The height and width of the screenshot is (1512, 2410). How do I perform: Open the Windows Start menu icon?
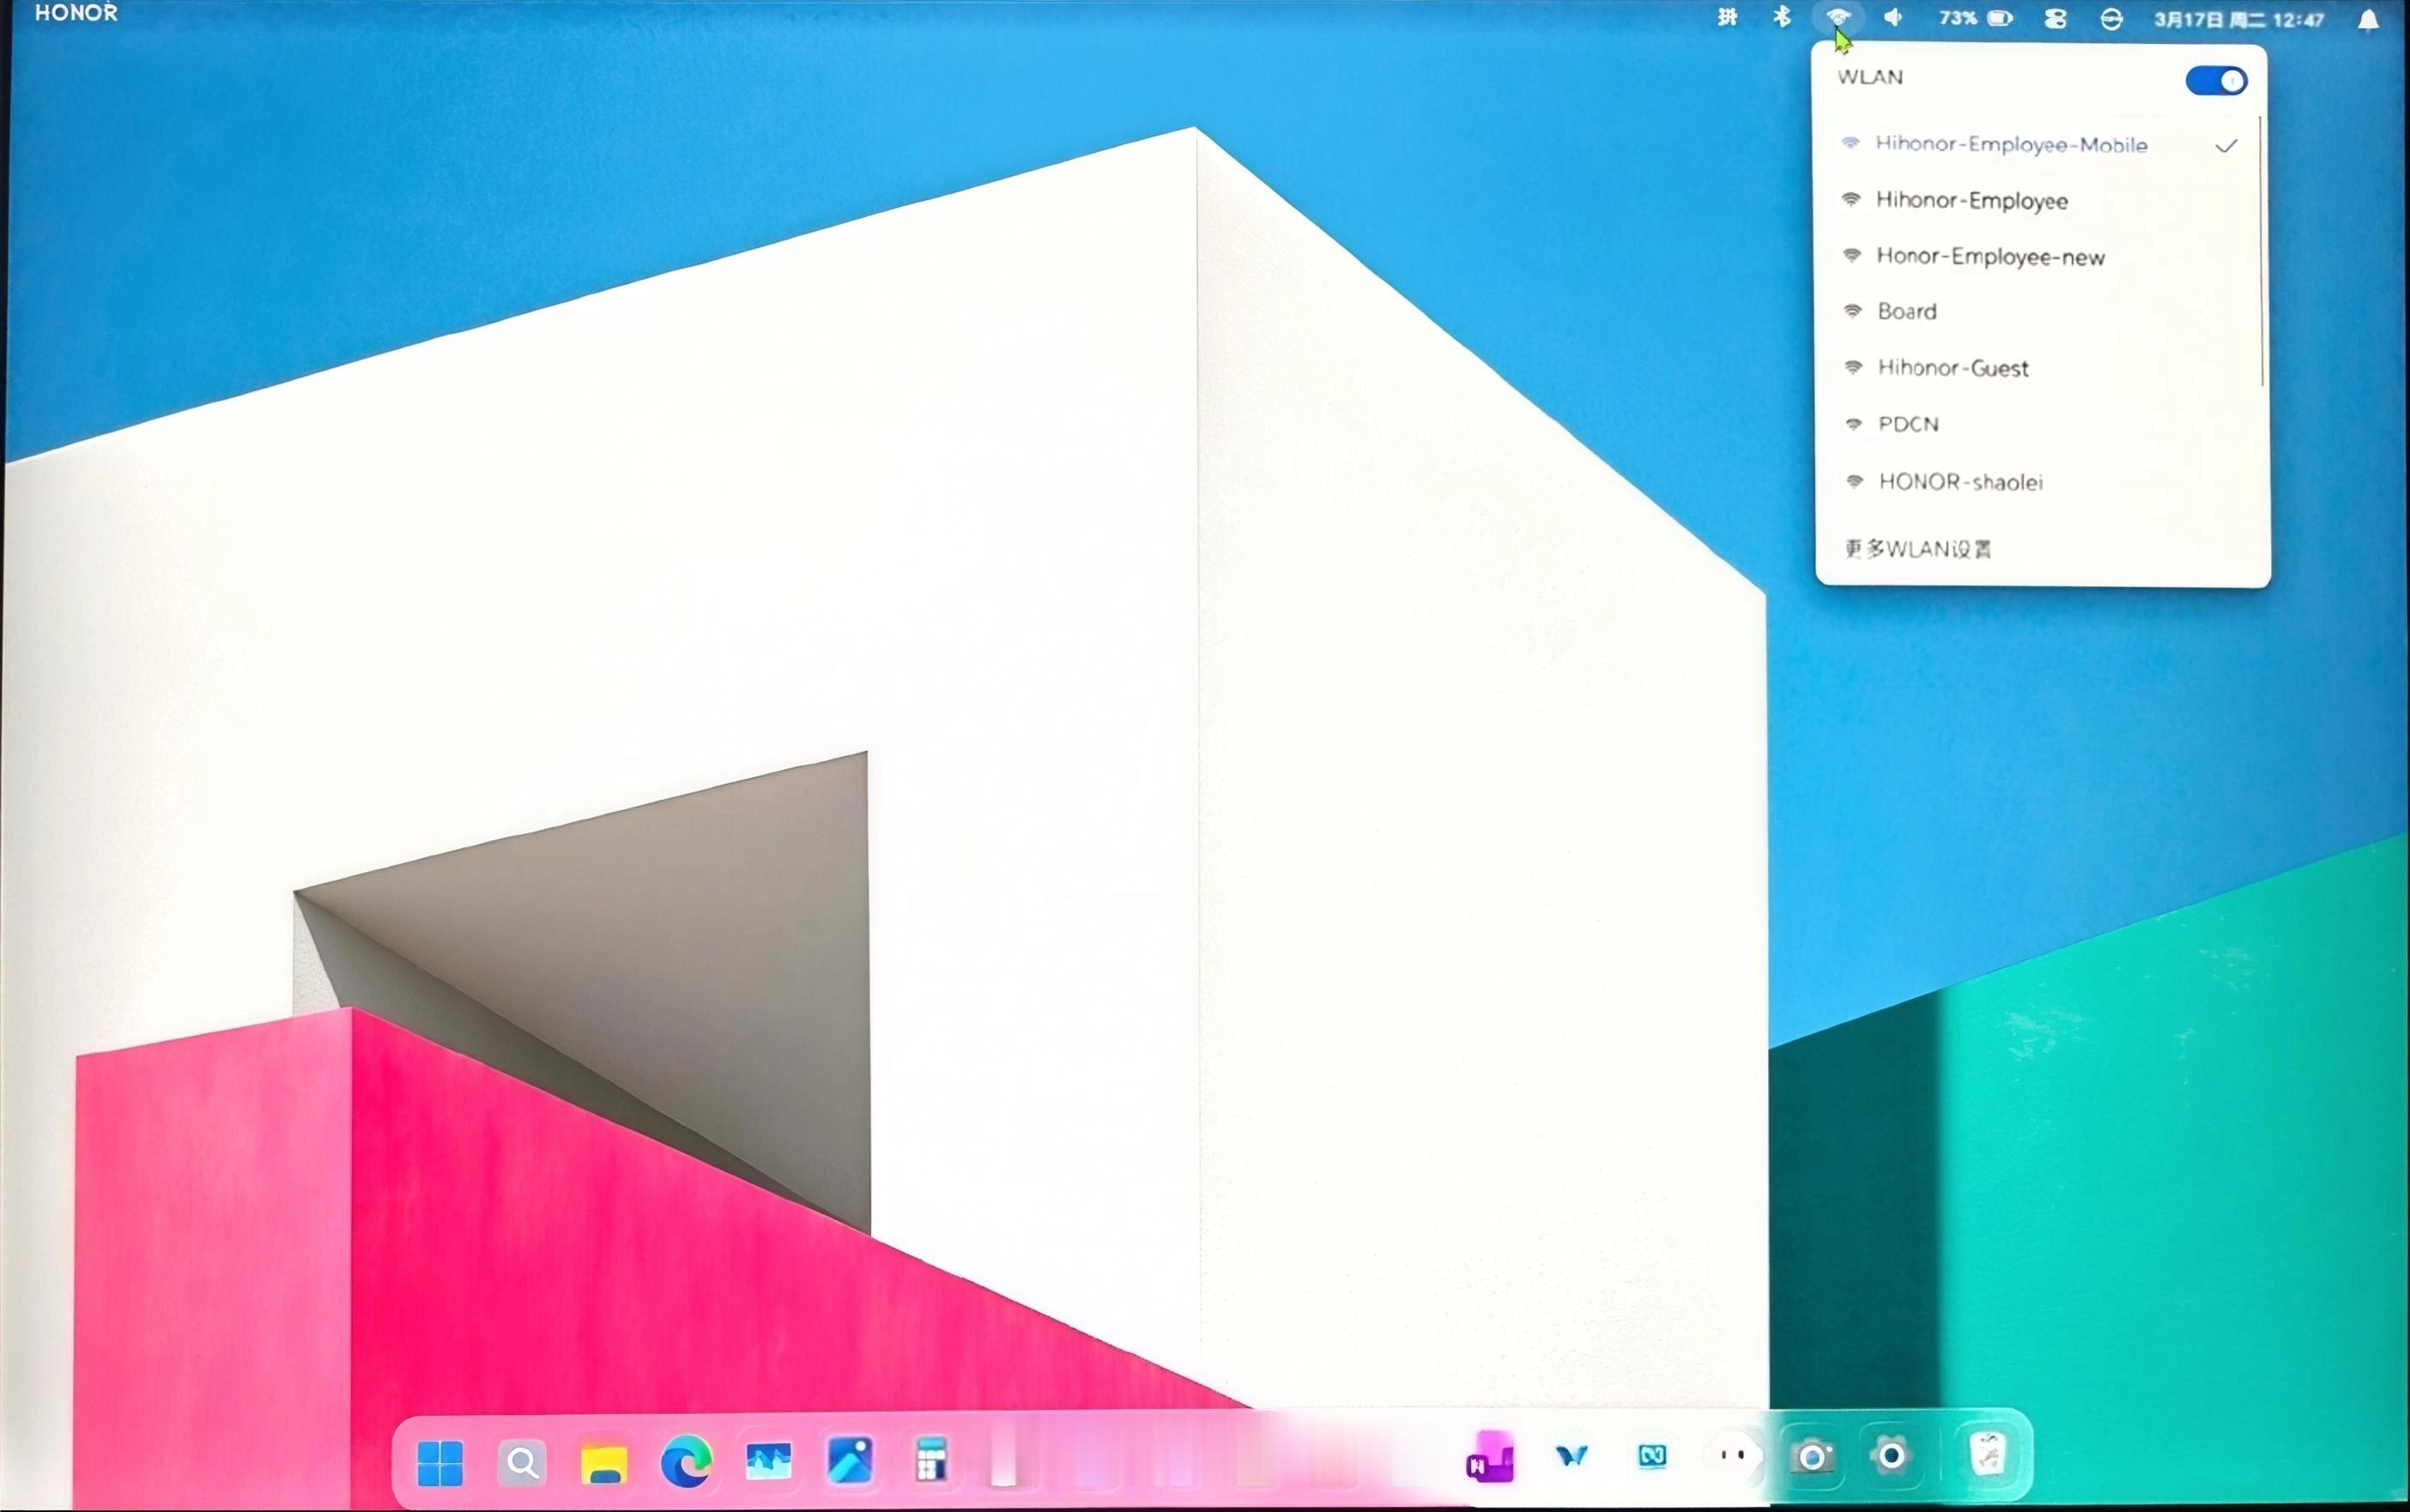pyautogui.click(x=439, y=1462)
